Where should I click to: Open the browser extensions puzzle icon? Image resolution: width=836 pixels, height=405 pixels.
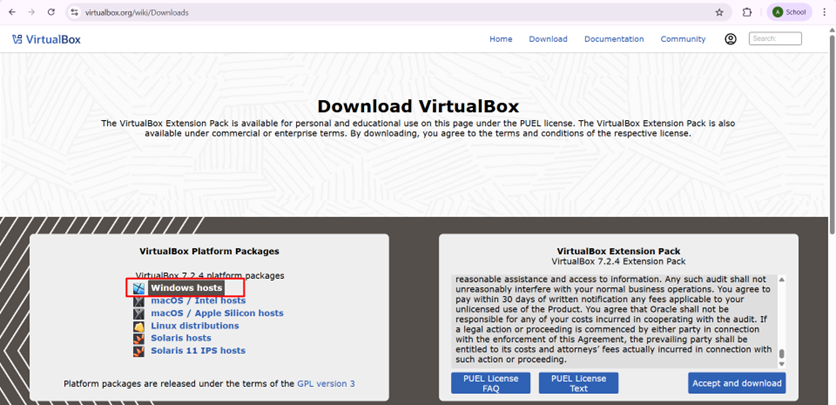[747, 12]
